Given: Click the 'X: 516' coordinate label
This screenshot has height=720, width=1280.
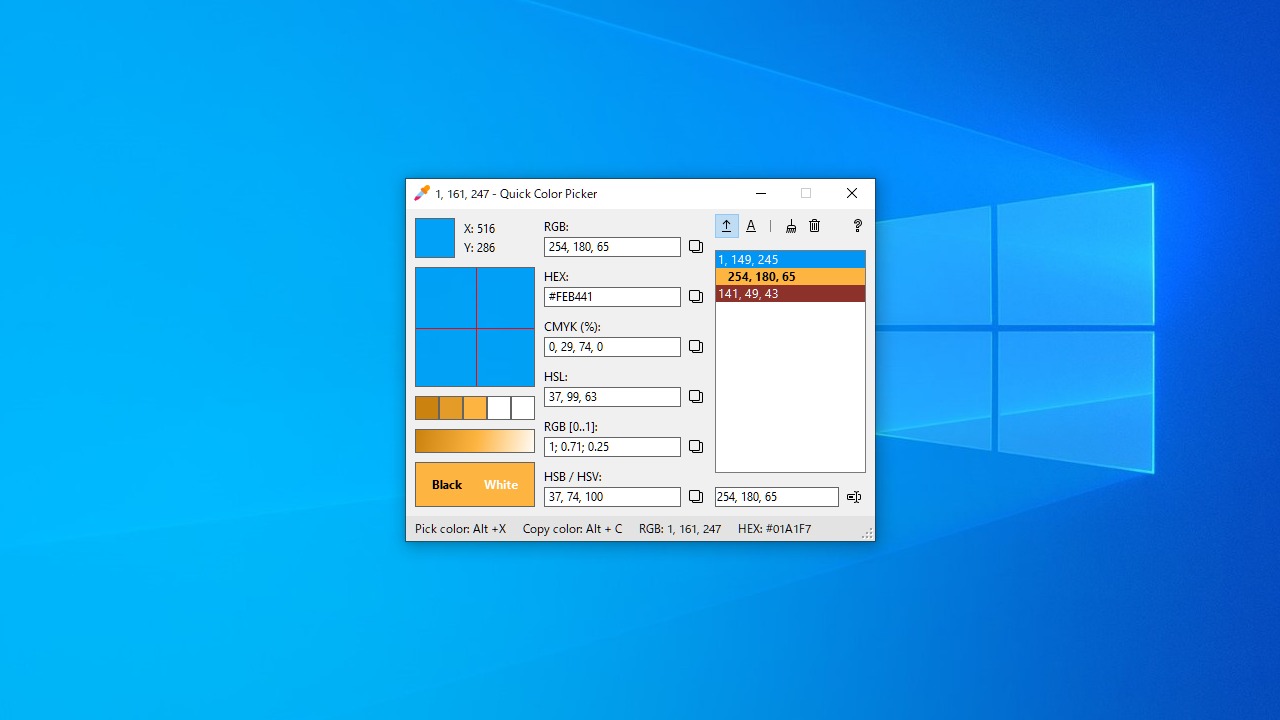Looking at the screenshot, I should (479, 229).
